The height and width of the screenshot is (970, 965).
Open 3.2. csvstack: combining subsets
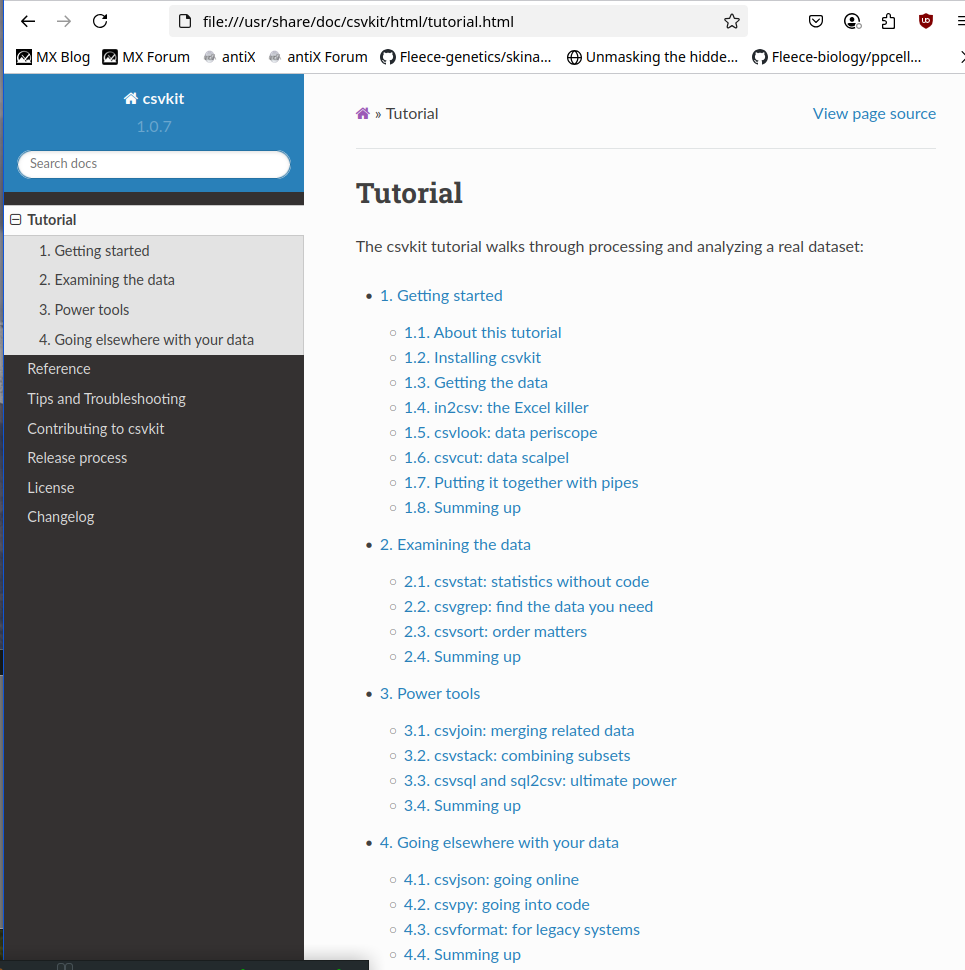pos(517,756)
